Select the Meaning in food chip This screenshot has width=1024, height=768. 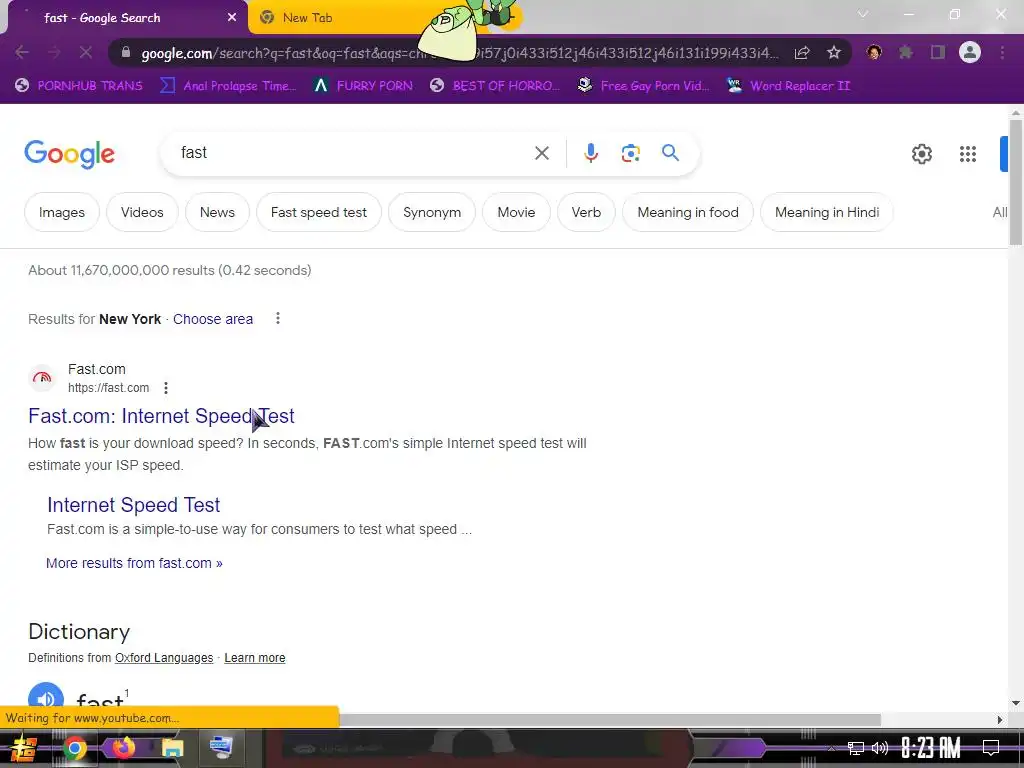688,212
